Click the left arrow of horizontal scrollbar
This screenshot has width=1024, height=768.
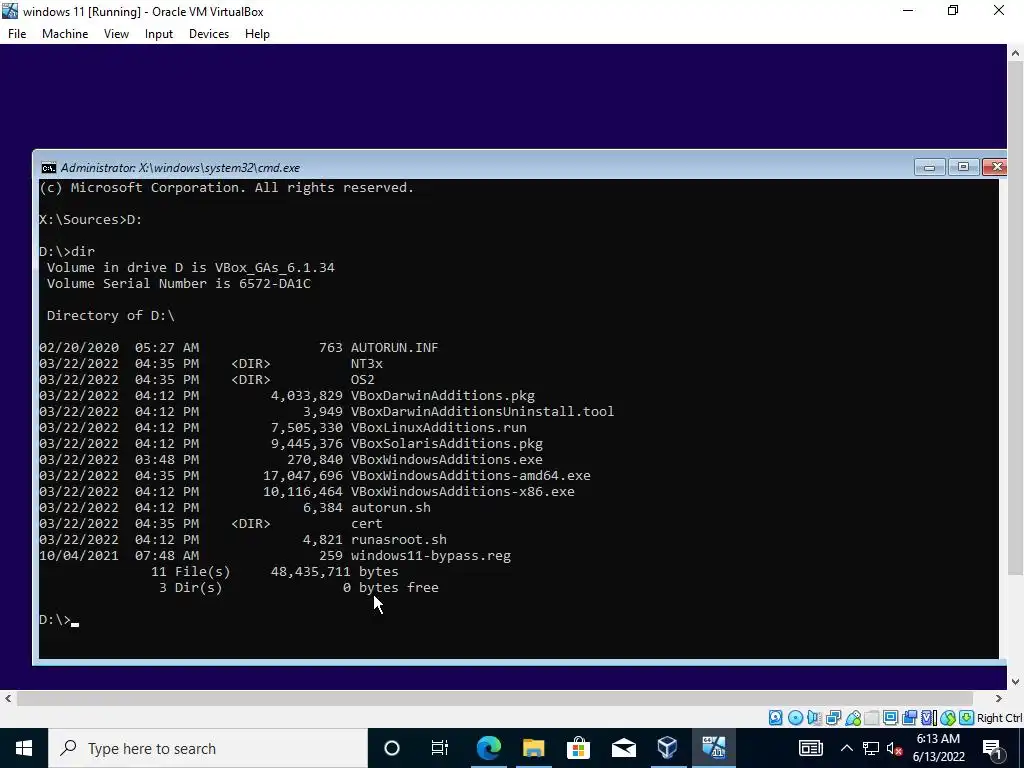tap(7, 698)
